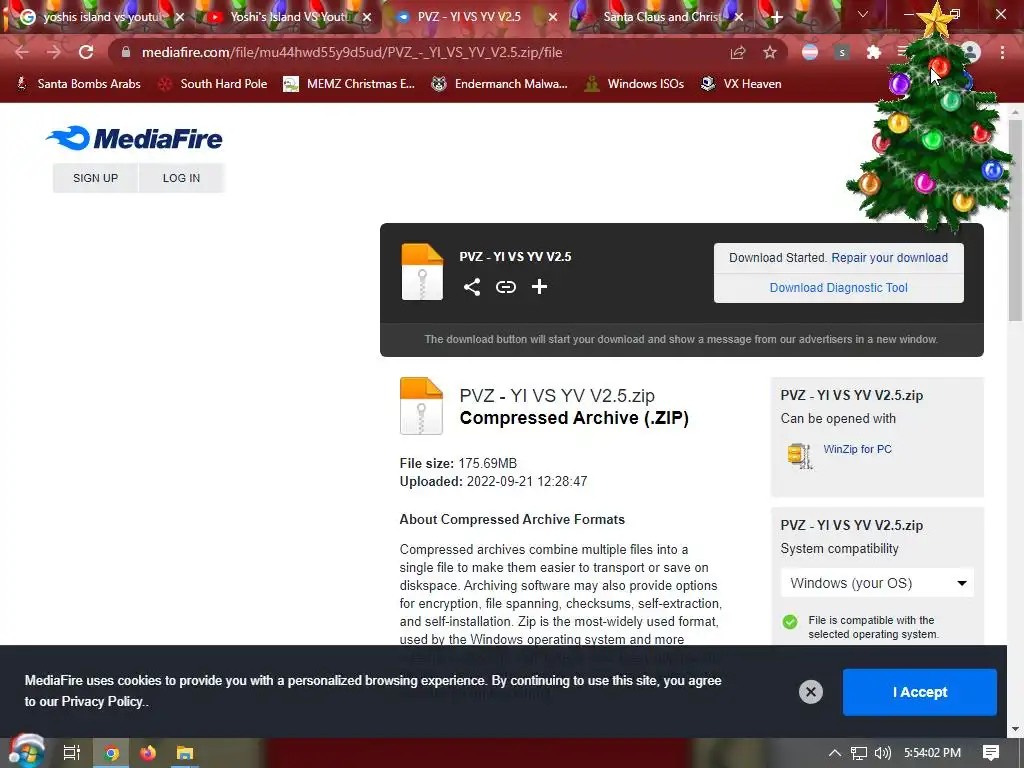Open the tab search chevron
This screenshot has height=768, width=1024.
(863, 14)
